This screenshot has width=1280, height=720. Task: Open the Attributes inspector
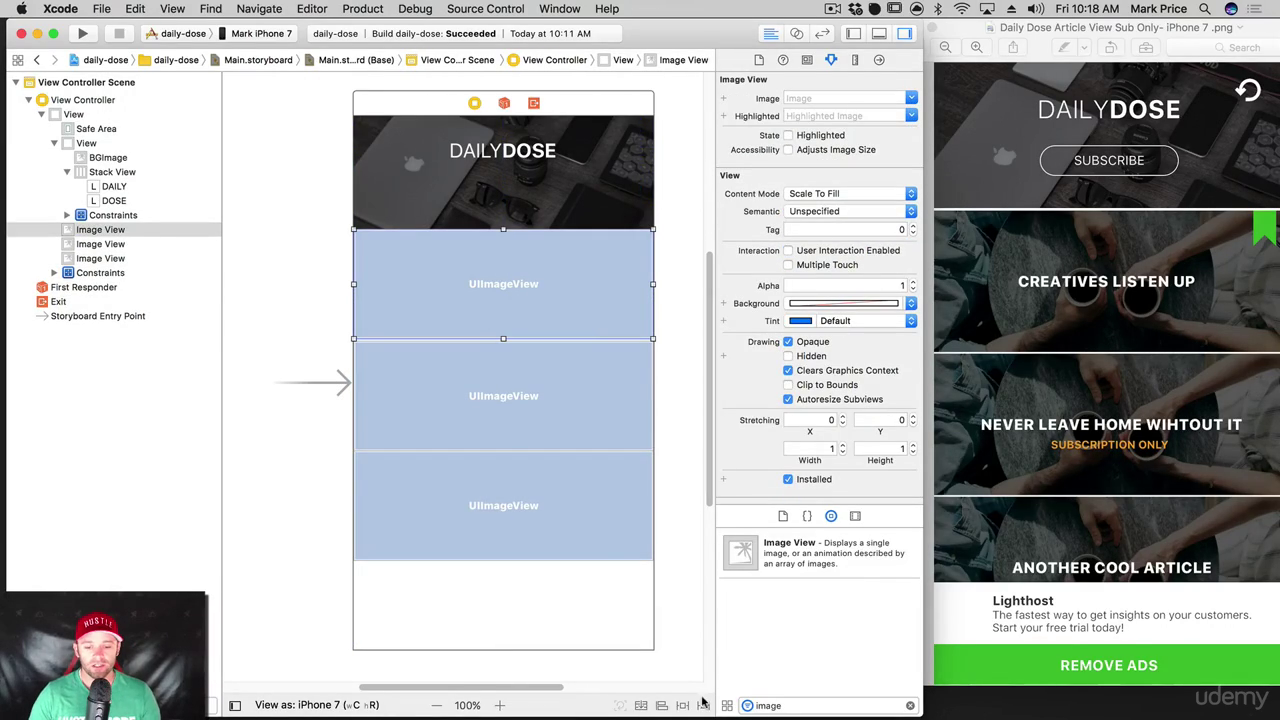coord(831,60)
